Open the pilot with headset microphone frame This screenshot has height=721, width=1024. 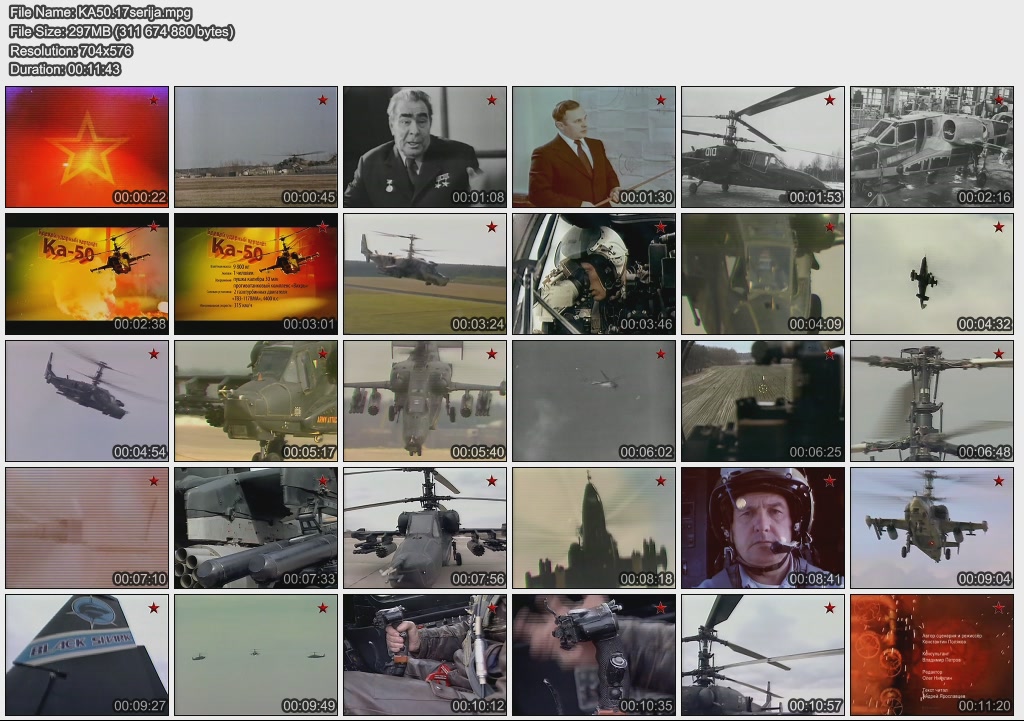(x=763, y=527)
